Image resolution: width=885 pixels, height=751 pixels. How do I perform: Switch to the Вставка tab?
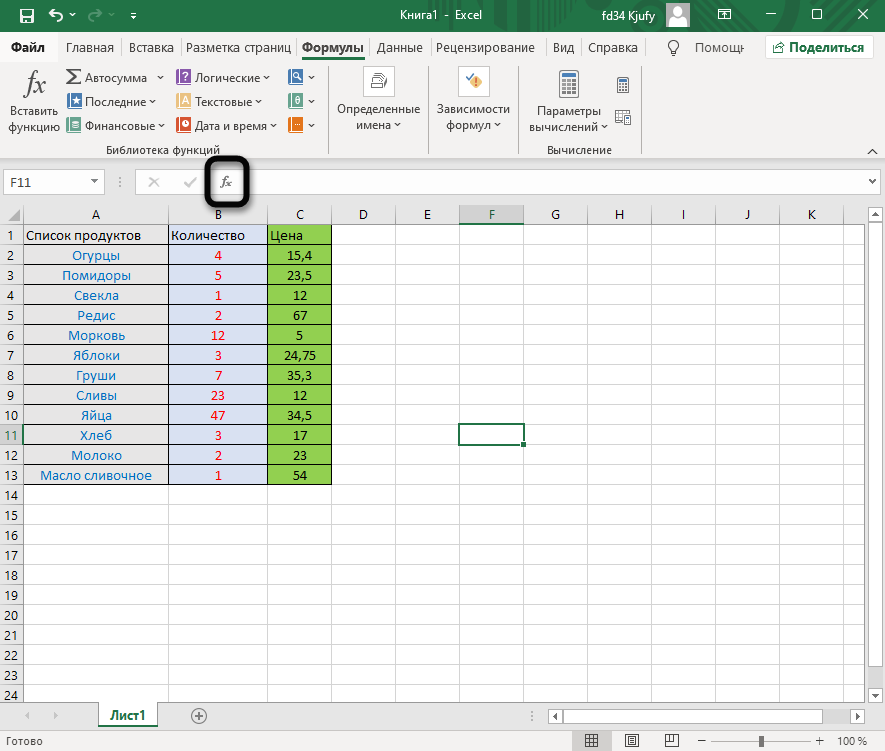coord(151,47)
